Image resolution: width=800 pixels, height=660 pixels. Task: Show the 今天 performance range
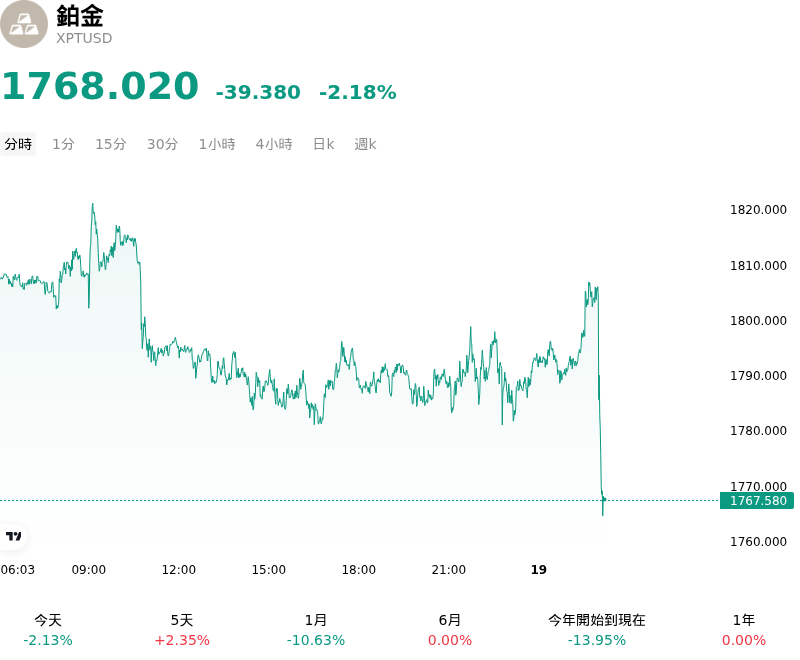pyautogui.click(x=48, y=630)
